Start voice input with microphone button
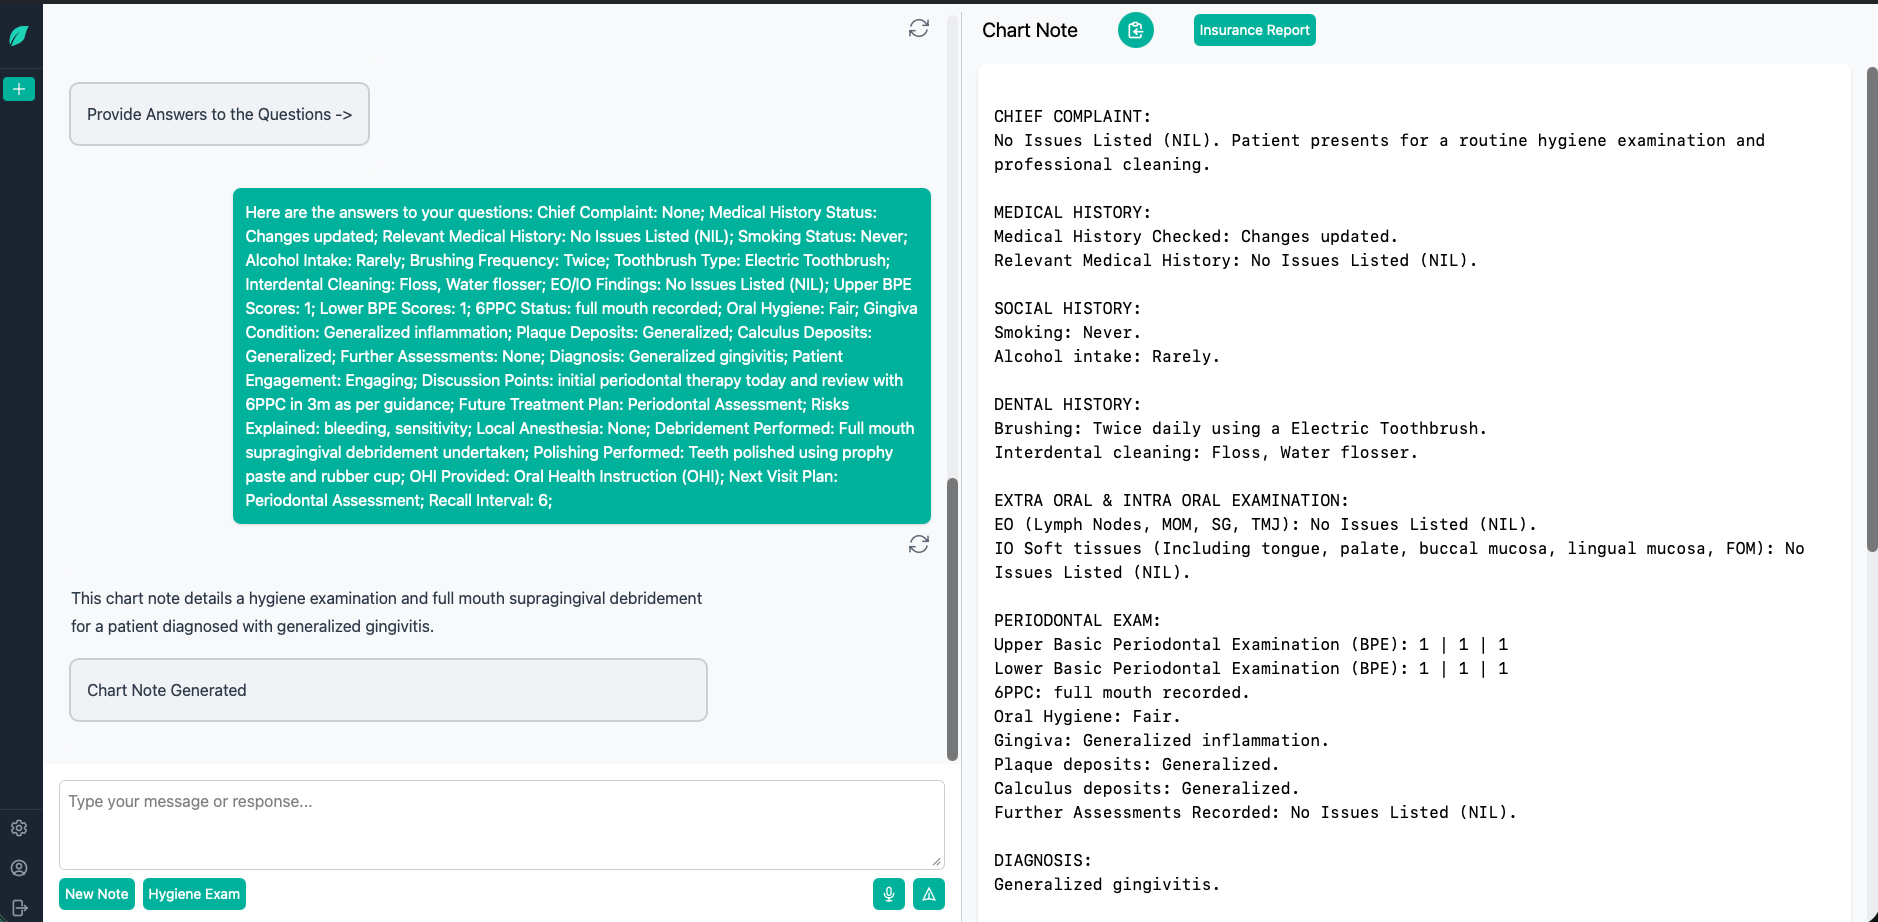Viewport: 1878px width, 922px height. pos(888,894)
